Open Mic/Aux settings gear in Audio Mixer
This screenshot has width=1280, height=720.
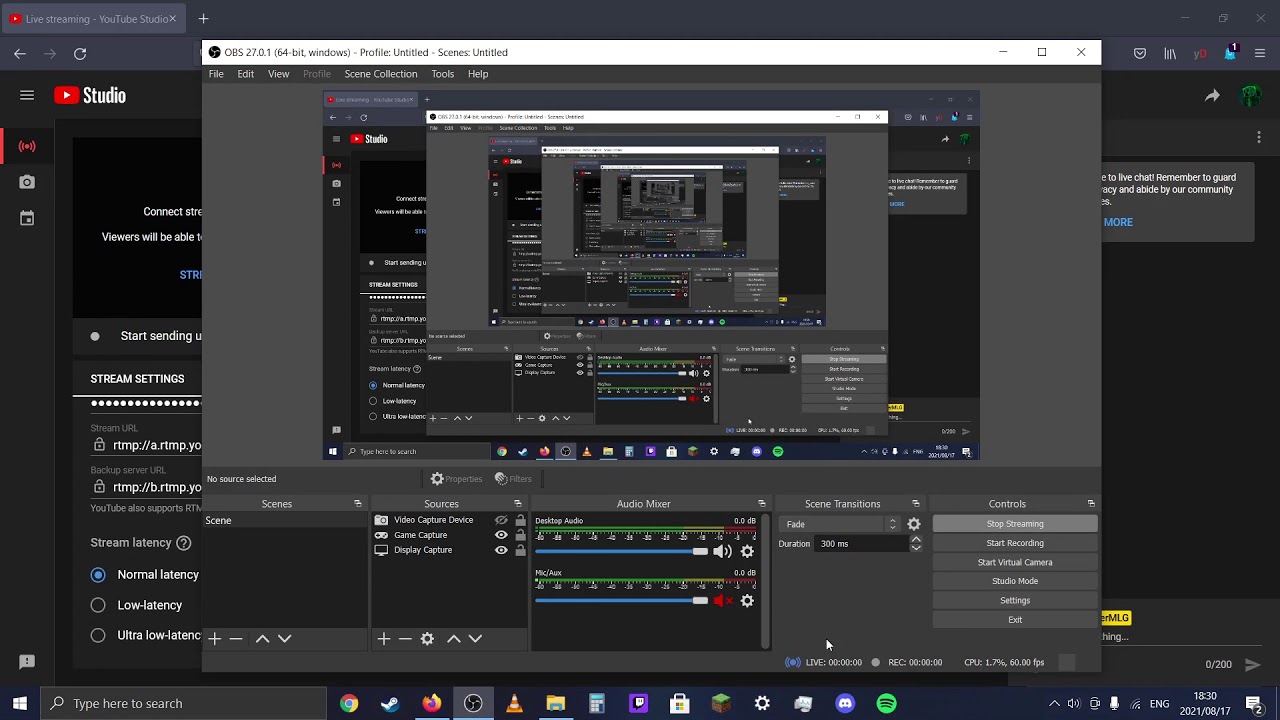[x=747, y=600]
